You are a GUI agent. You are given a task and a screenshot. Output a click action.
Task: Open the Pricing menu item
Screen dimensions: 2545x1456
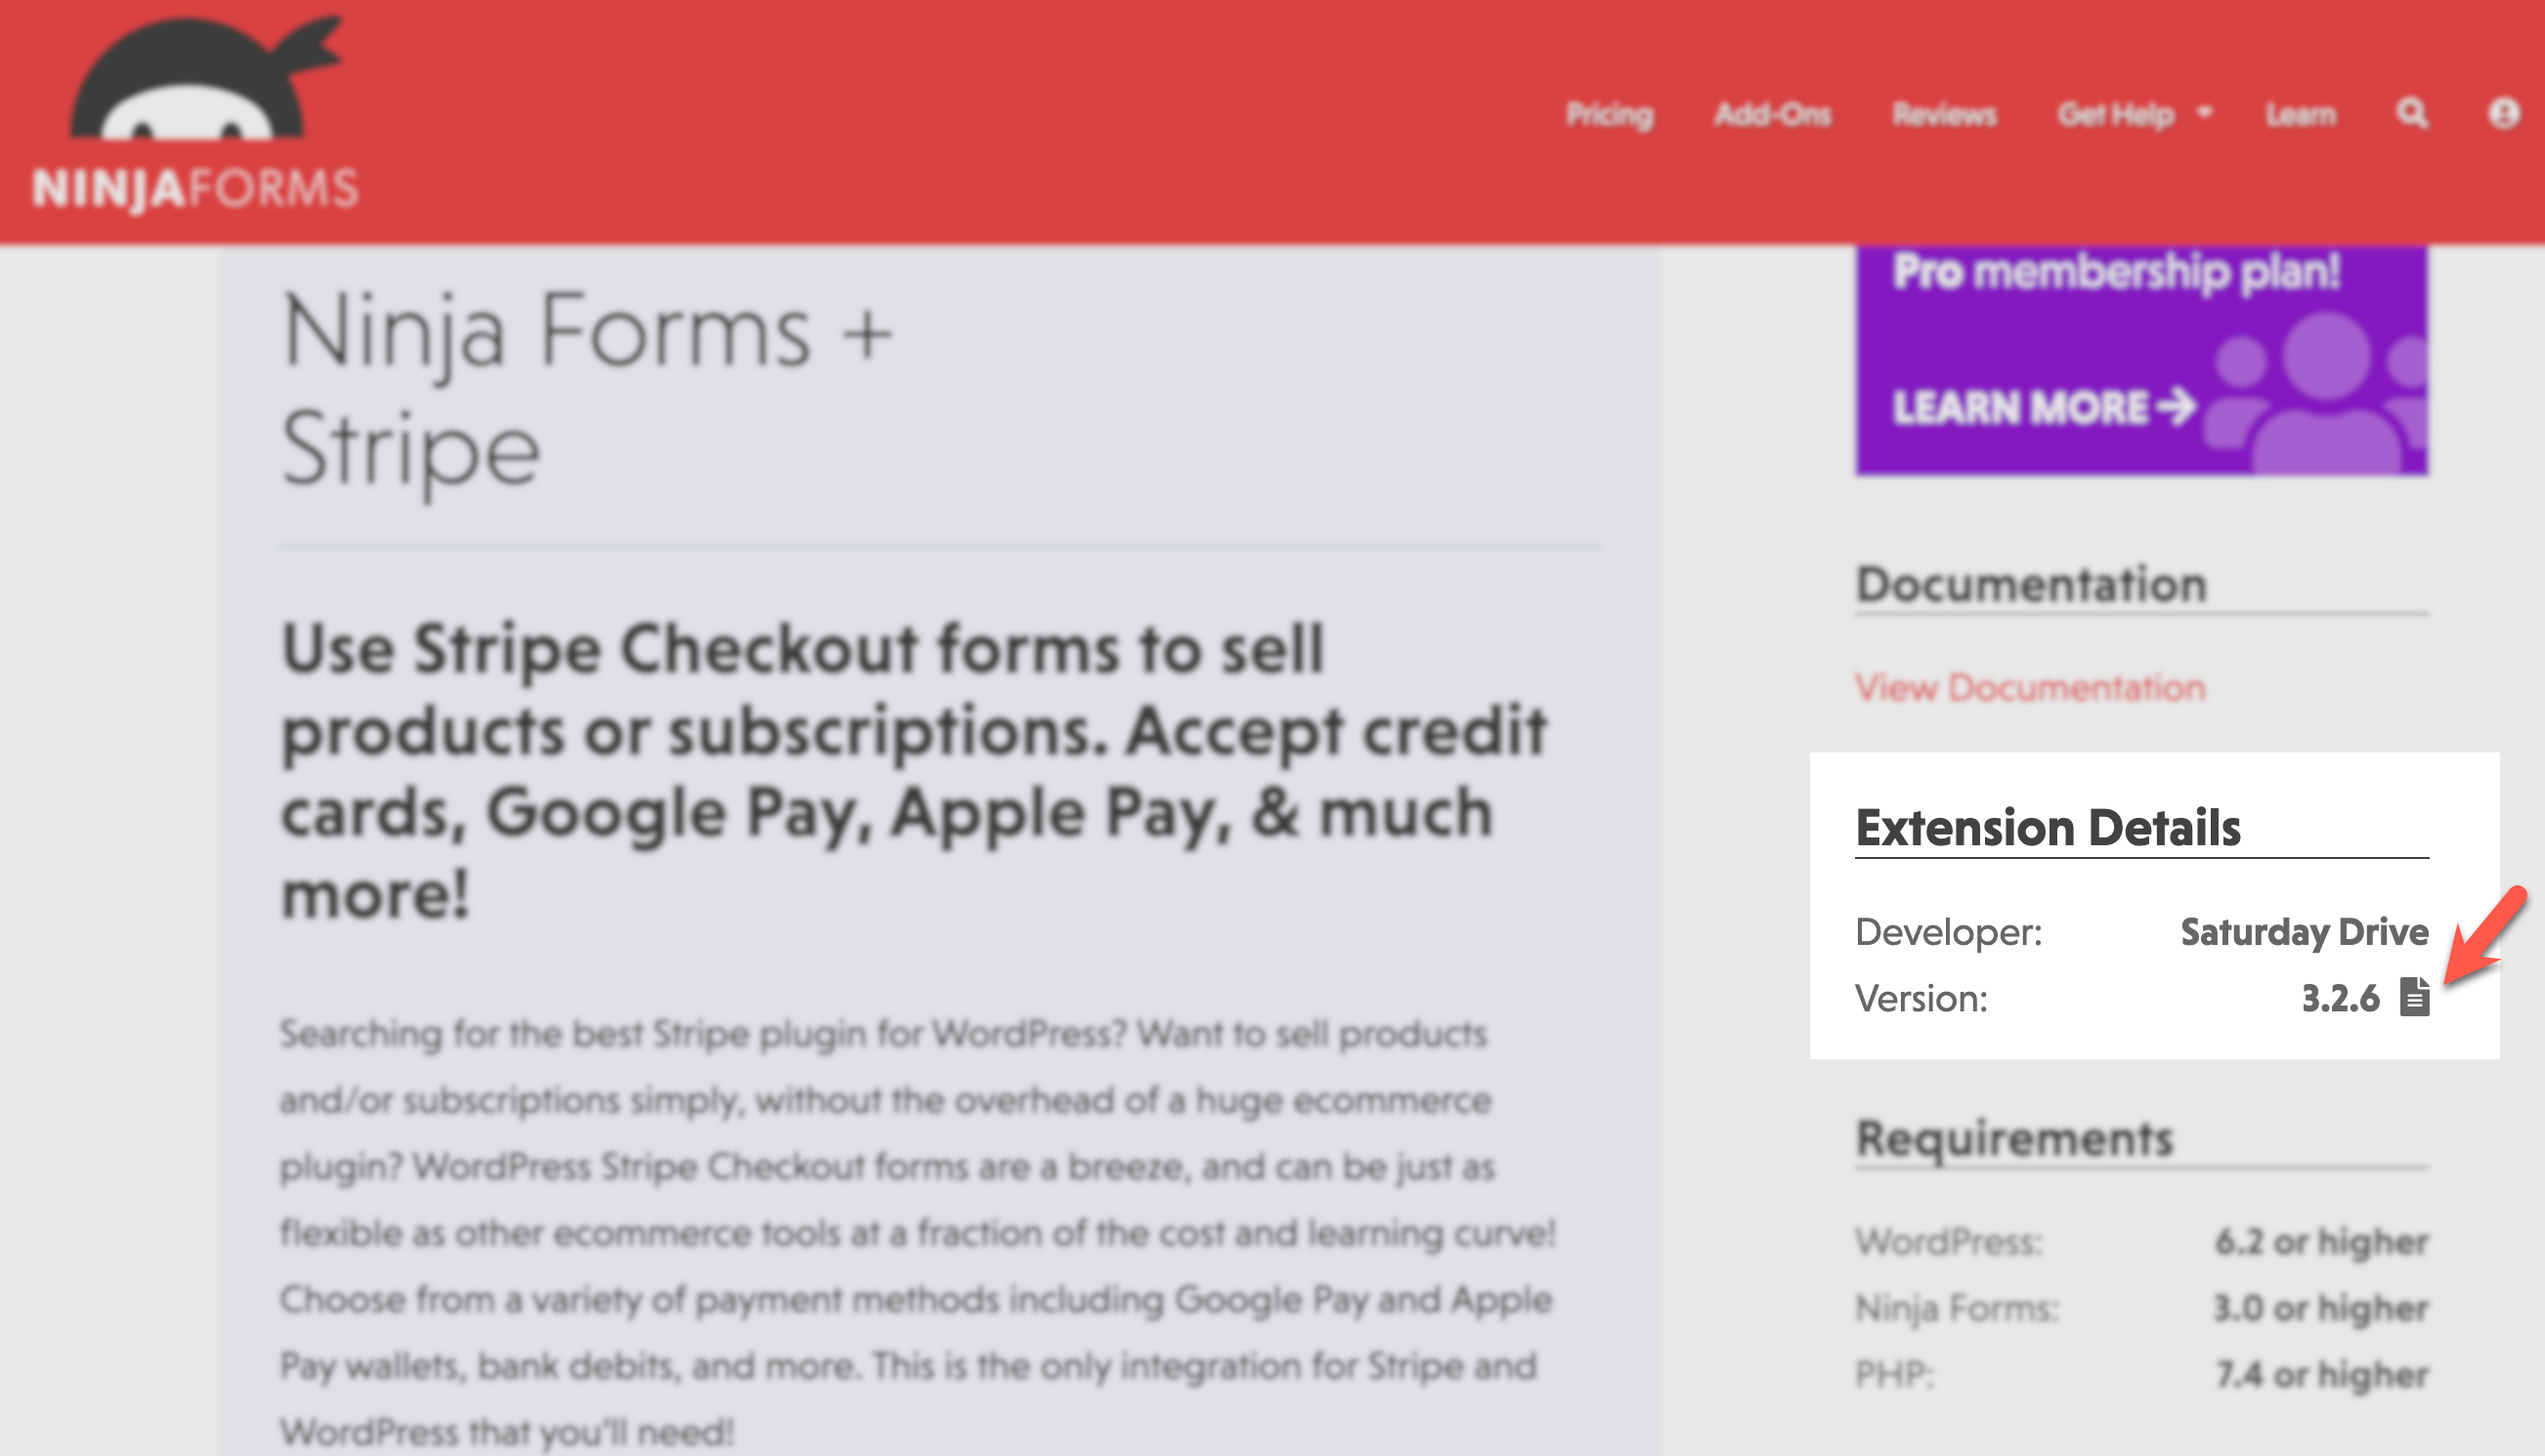[1609, 115]
